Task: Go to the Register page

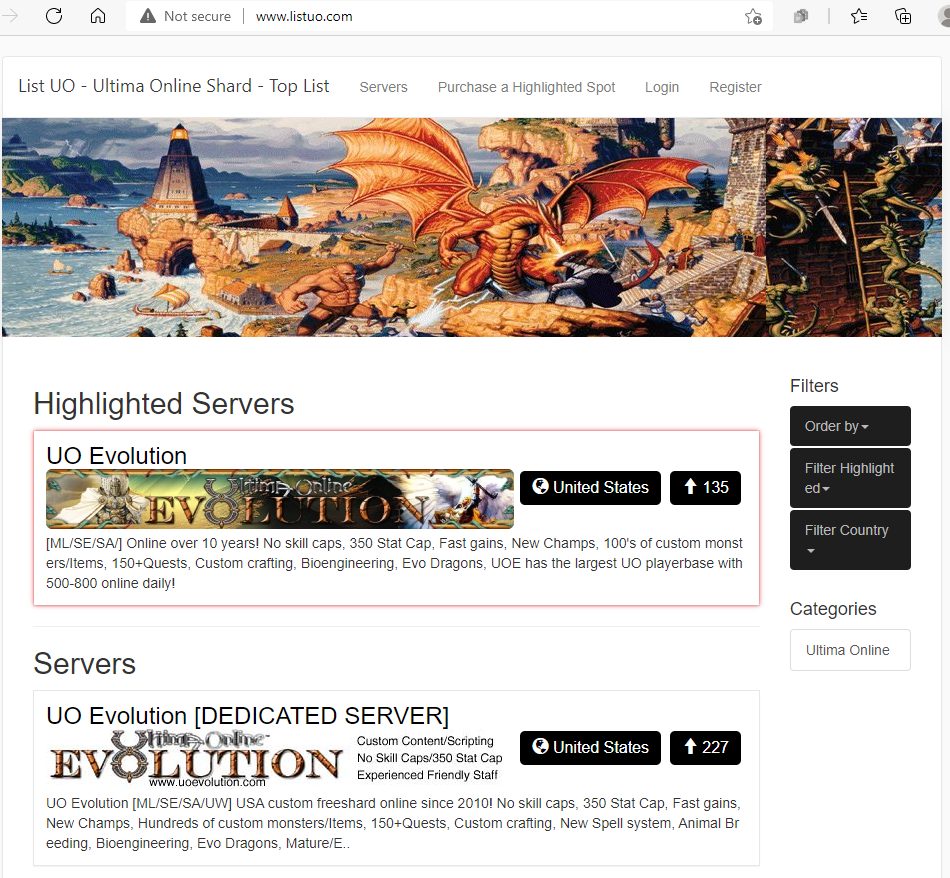Action: coord(736,87)
